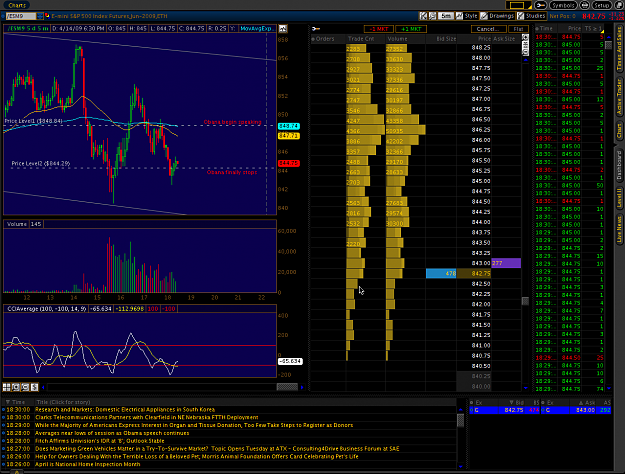Click the third chart-sync icon below chart
This screenshot has width=625, height=474.
click(25, 387)
